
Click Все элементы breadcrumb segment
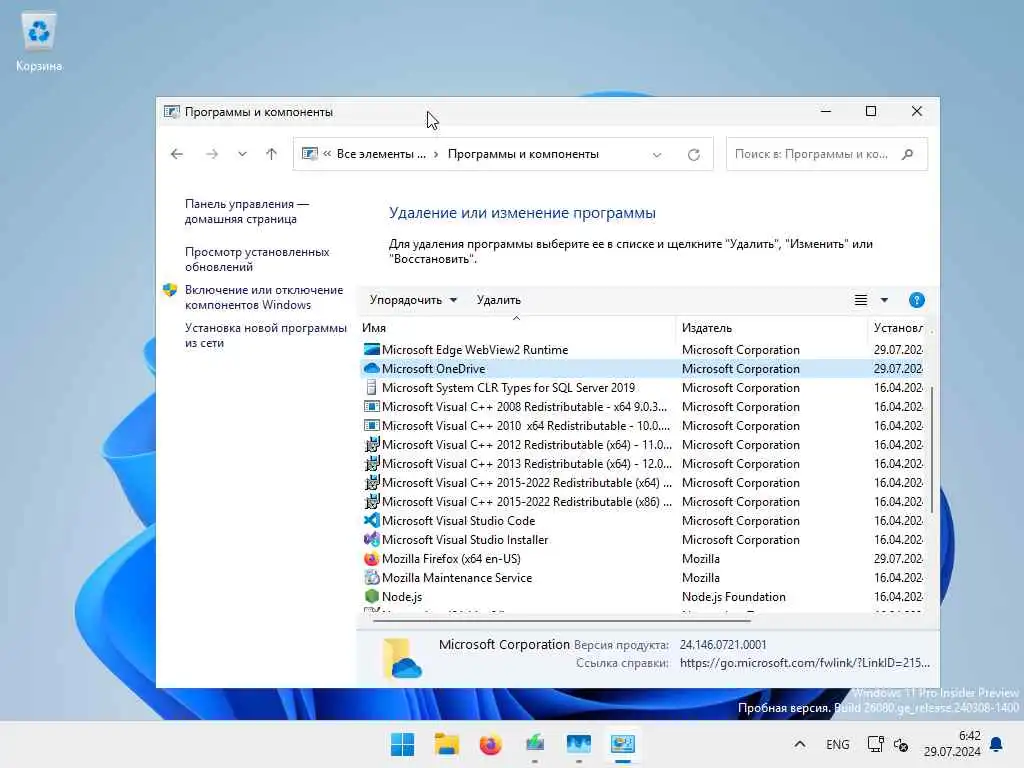(381, 154)
